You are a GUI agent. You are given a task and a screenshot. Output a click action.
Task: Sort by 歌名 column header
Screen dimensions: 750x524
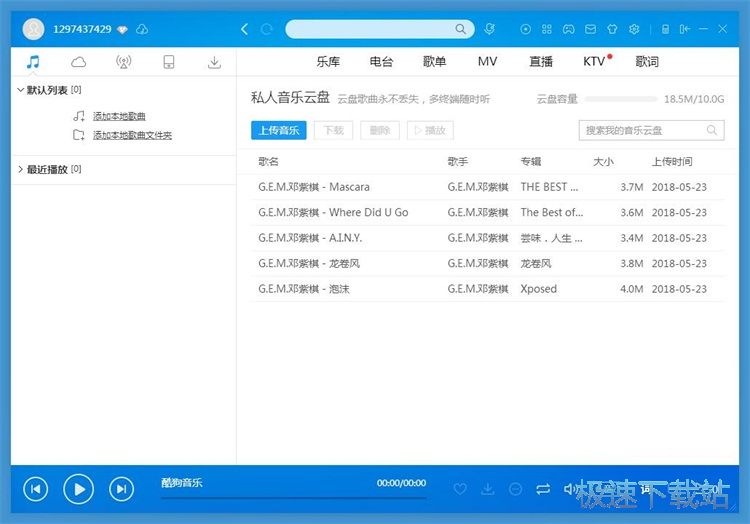(x=268, y=162)
